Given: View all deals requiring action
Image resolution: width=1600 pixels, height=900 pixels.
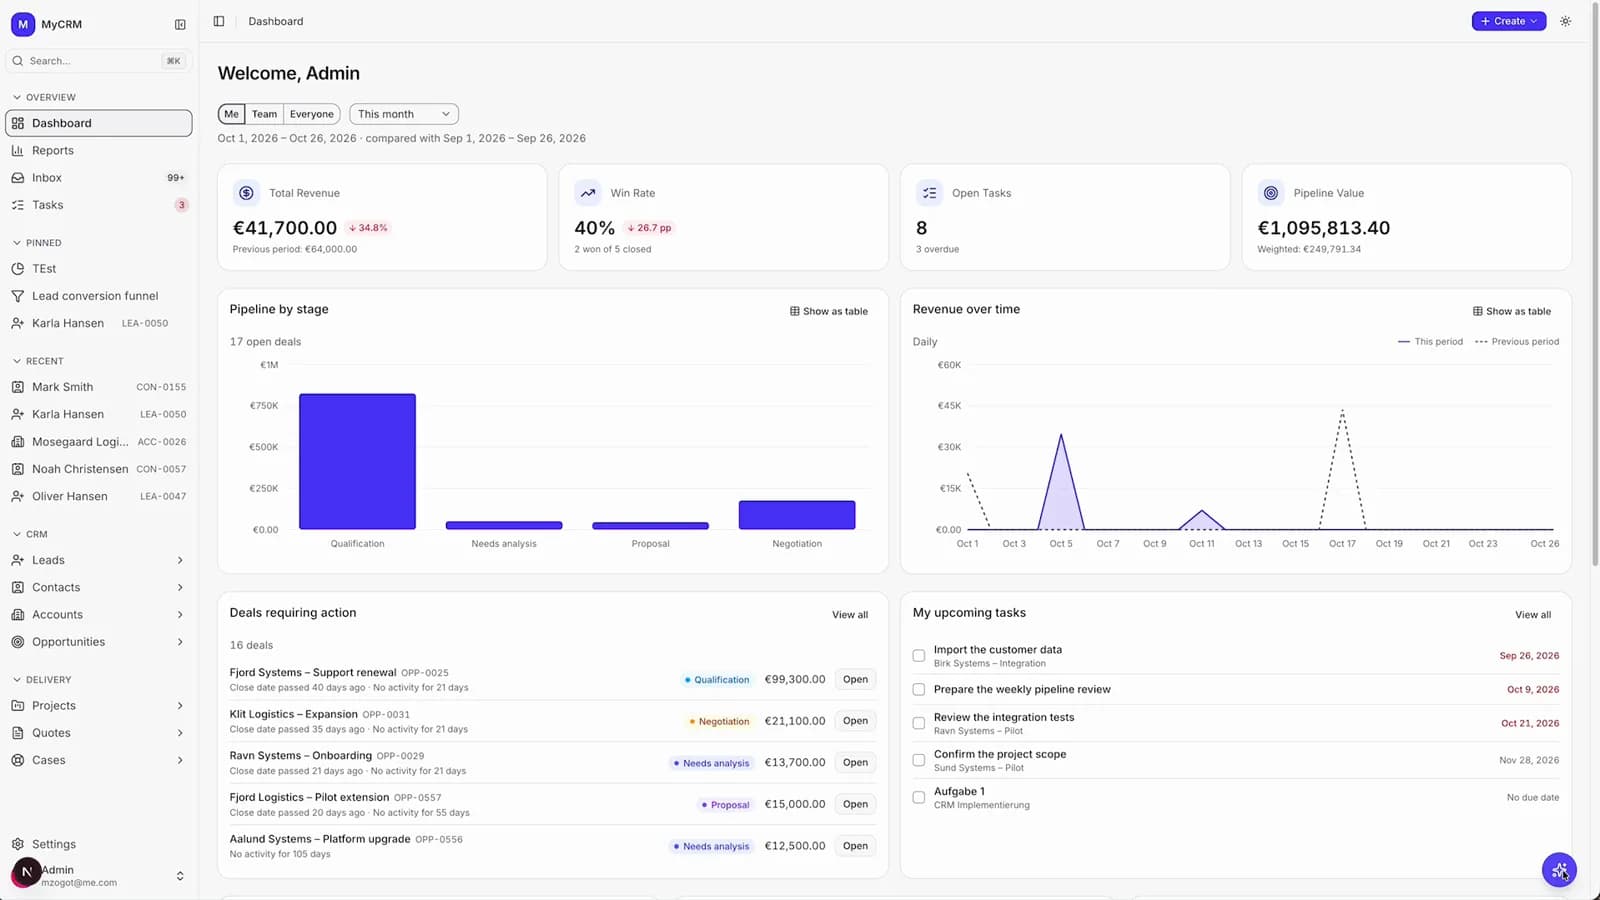Looking at the screenshot, I should pos(850,615).
